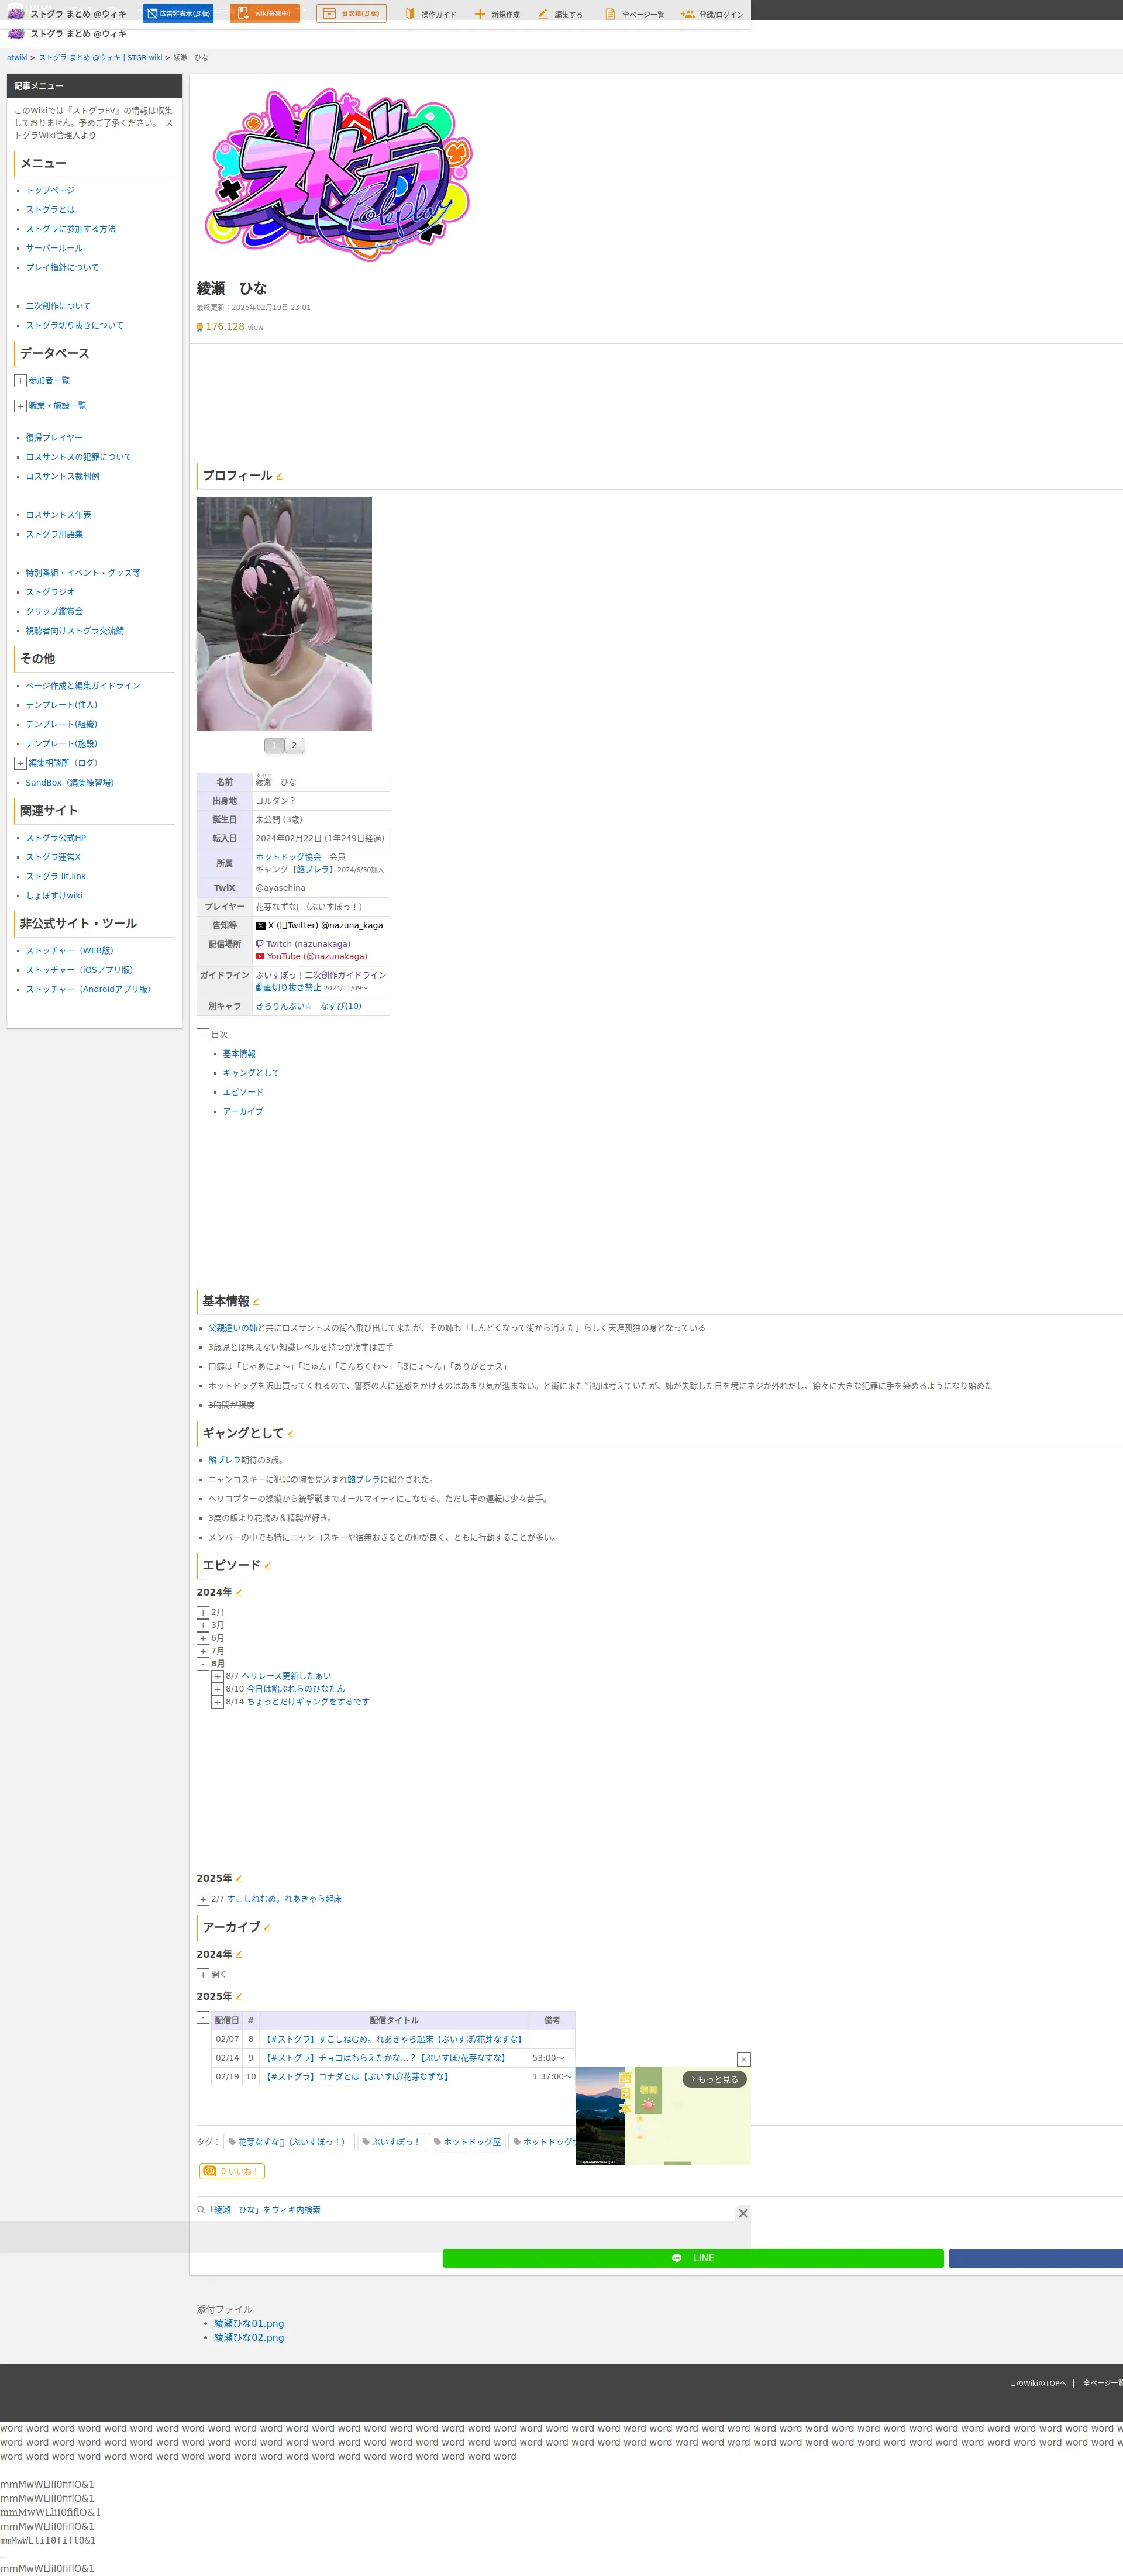1123x2576 pixels.
Task: Switch to profile image tab 2
Action: [x=294, y=745]
